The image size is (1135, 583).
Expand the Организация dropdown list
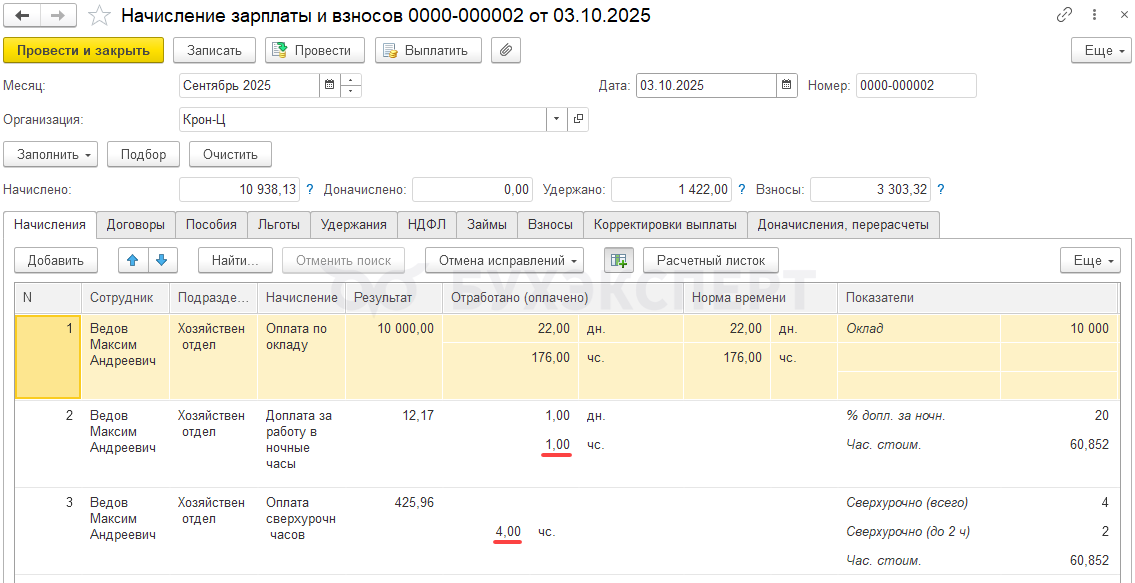557,120
